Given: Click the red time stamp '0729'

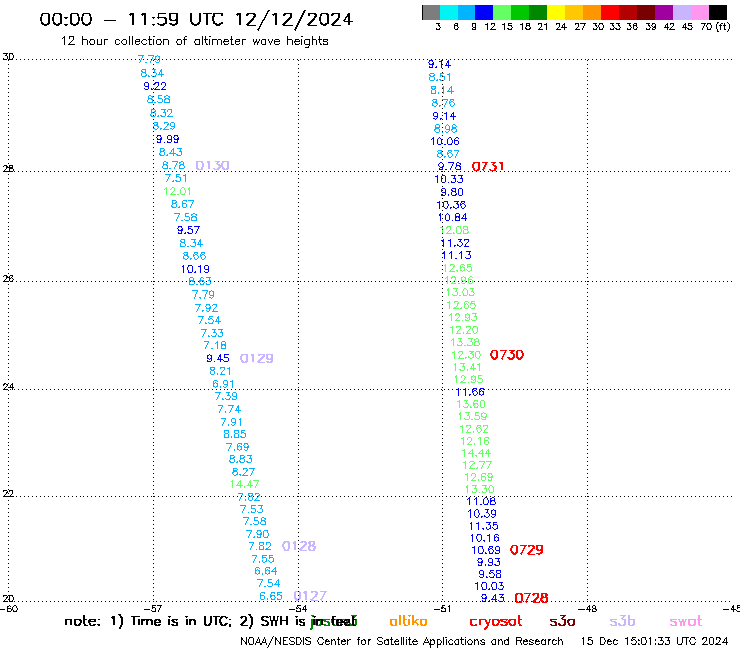Looking at the screenshot, I should [527, 550].
